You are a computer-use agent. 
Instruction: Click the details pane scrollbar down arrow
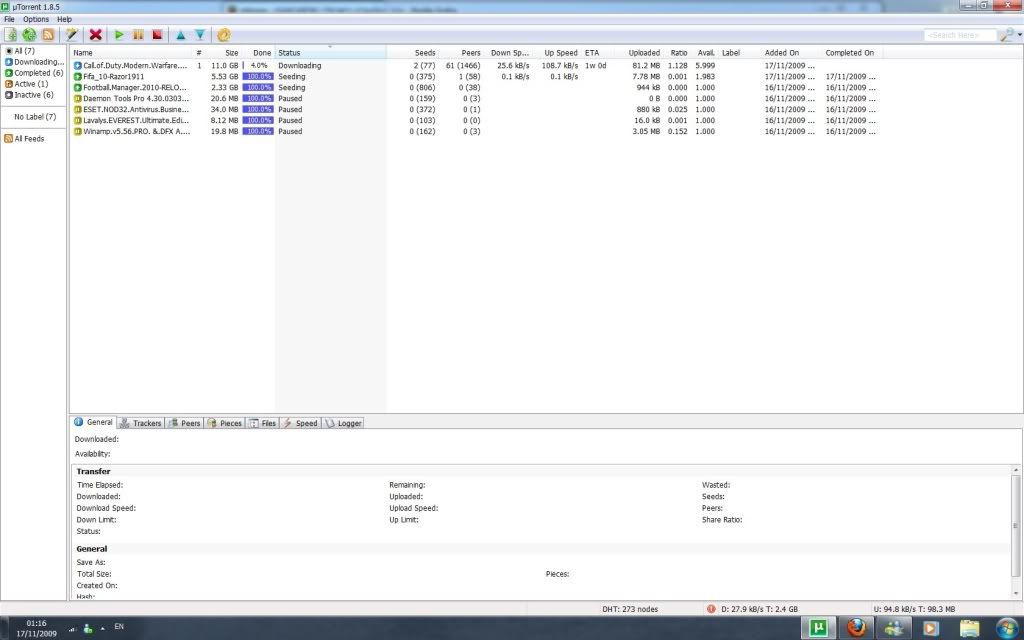[x=1016, y=594]
